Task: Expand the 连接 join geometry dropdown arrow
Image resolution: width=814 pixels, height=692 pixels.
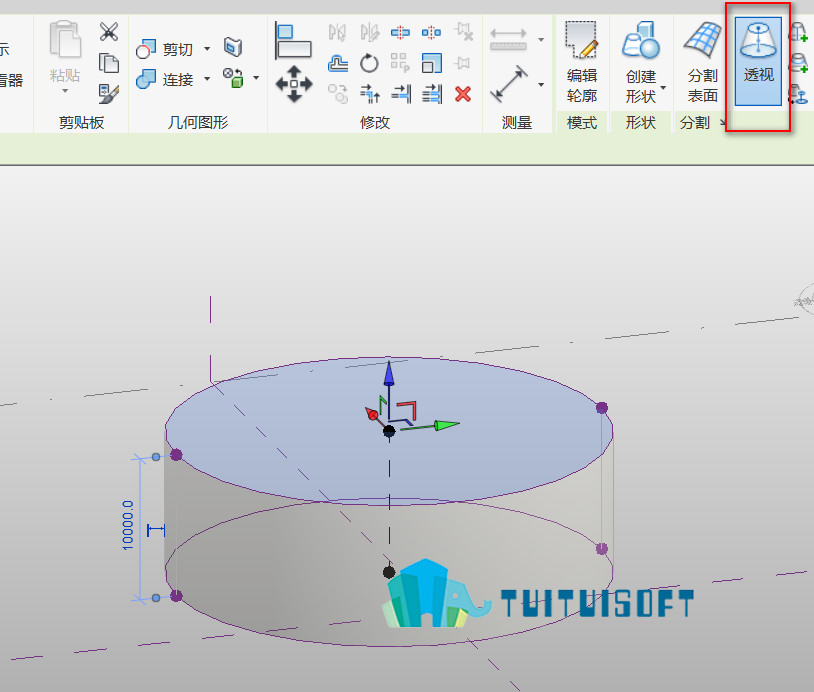Action: tap(207, 79)
